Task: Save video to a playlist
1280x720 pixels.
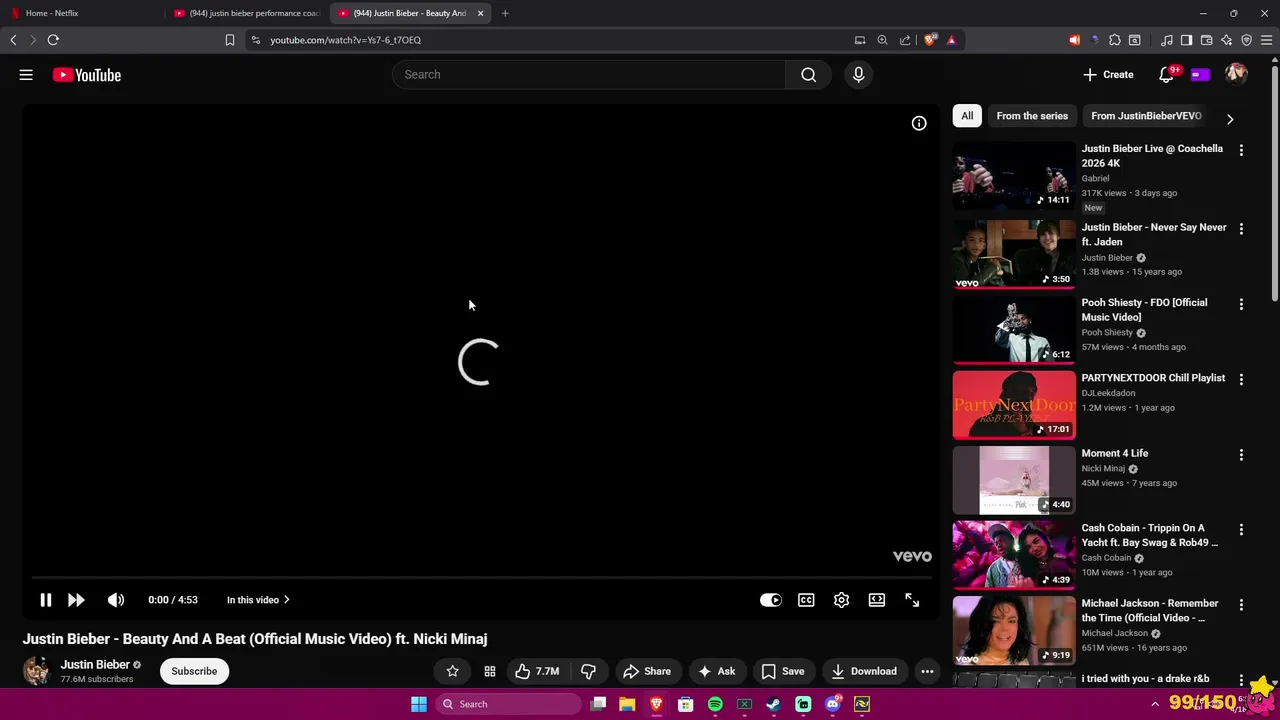Action: click(x=782, y=671)
